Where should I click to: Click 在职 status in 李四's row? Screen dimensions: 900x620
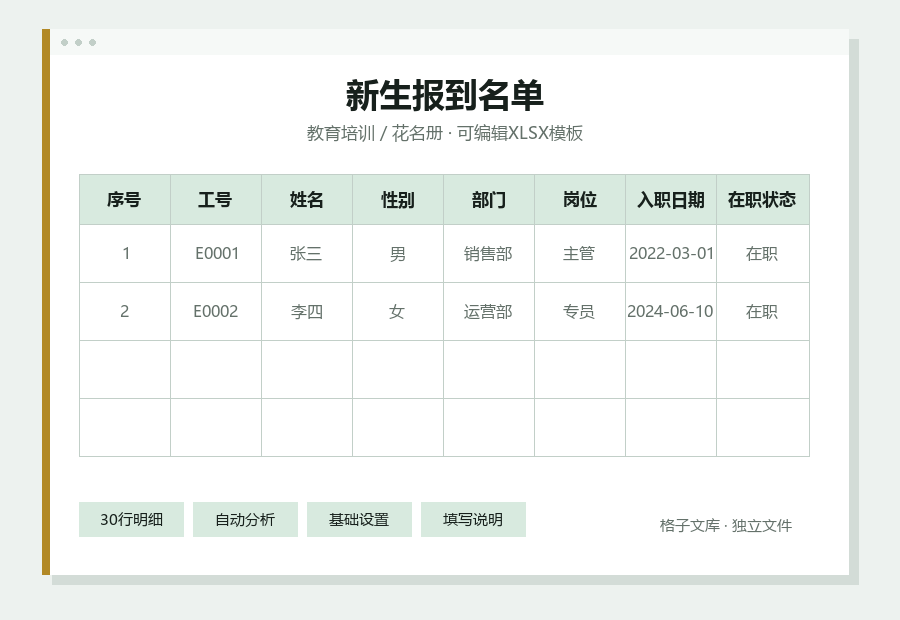coord(763,312)
